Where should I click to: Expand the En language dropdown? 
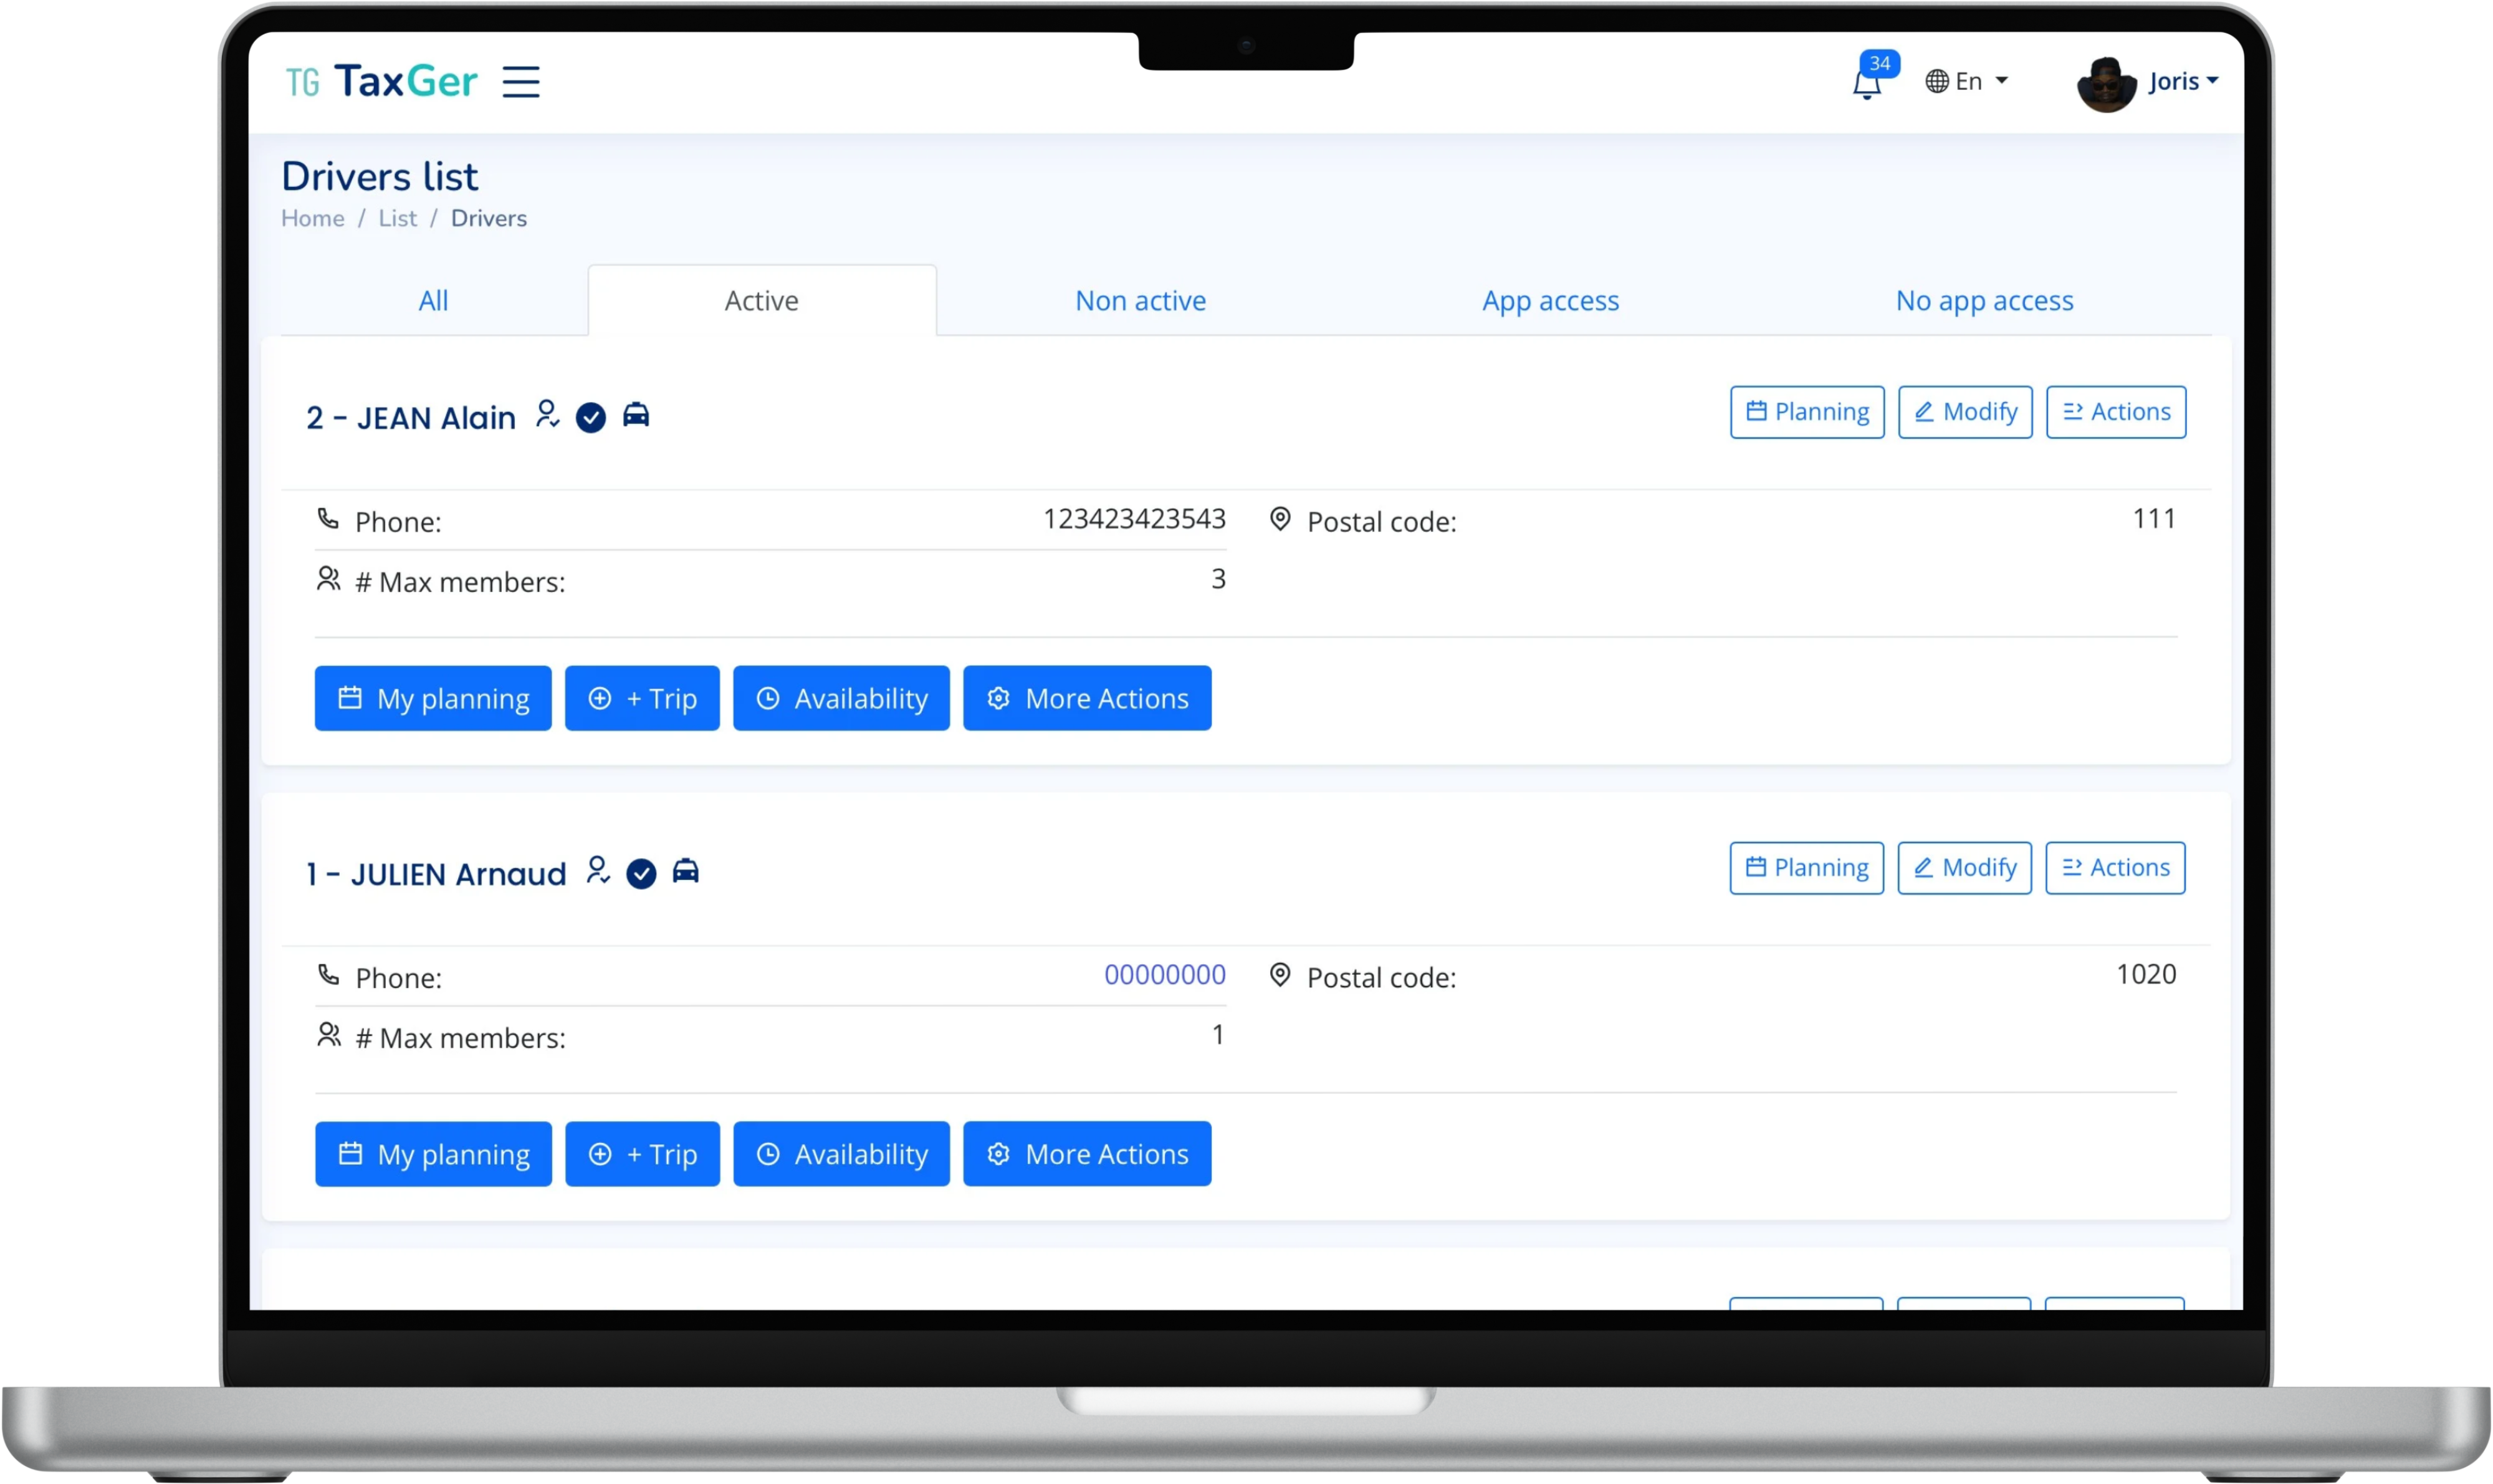click(1967, 81)
